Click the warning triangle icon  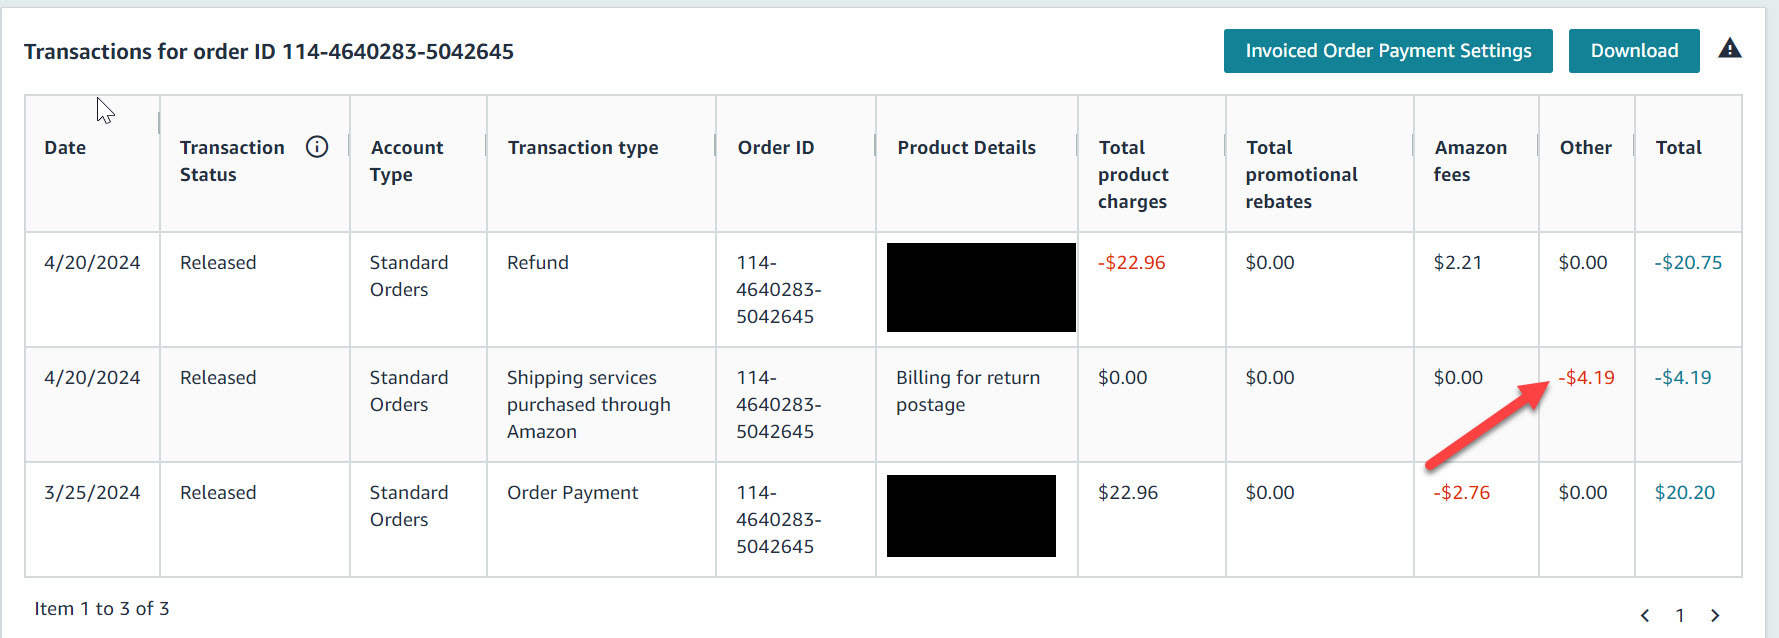tap(1730, 49)
